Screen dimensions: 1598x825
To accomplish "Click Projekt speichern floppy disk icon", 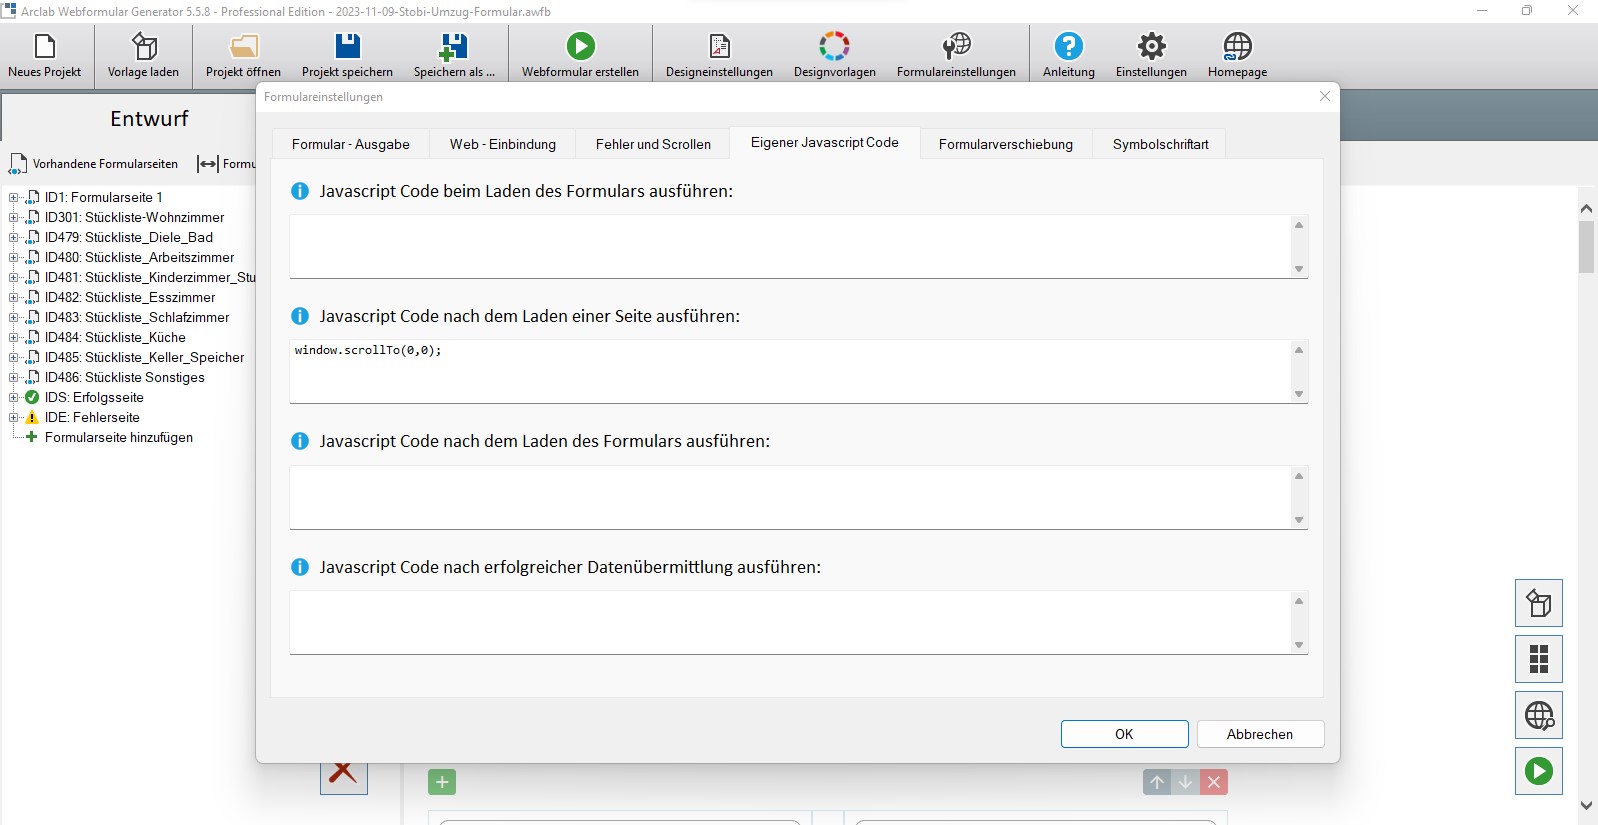I will pyautogui.click(x=347, y=47).
